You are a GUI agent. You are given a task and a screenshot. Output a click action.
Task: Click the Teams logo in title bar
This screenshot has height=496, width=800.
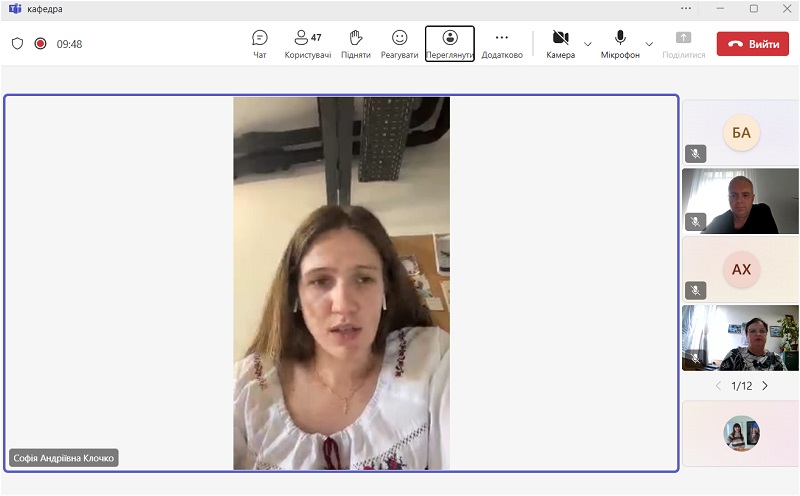tap(14, 8)
